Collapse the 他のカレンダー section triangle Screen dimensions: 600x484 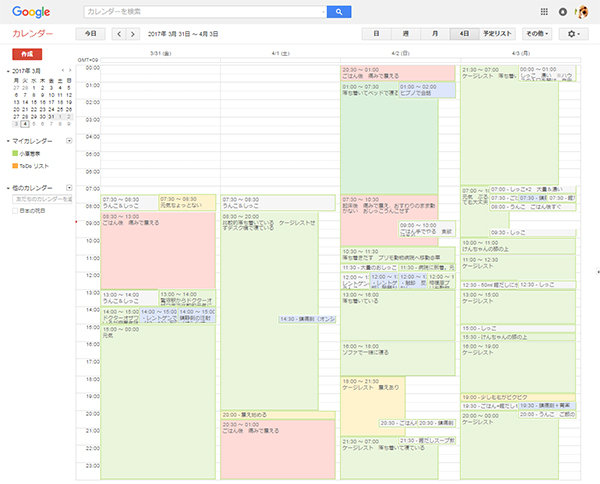coord(8,188)
